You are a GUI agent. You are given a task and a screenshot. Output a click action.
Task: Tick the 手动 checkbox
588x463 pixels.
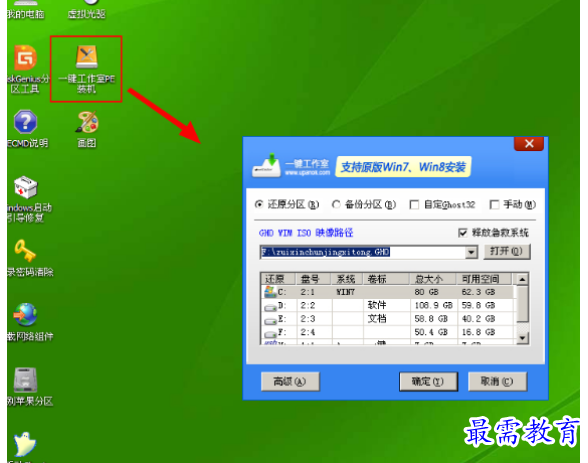494,205
